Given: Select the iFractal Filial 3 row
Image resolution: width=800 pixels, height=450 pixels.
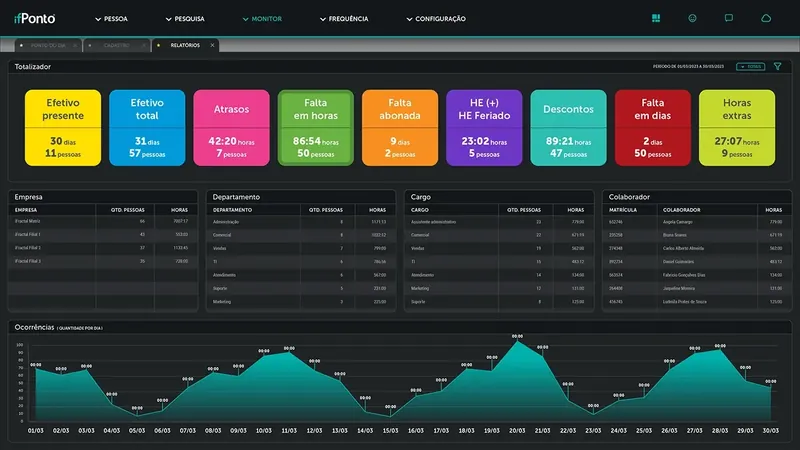Looking at the screenshot, I should 103,261.
